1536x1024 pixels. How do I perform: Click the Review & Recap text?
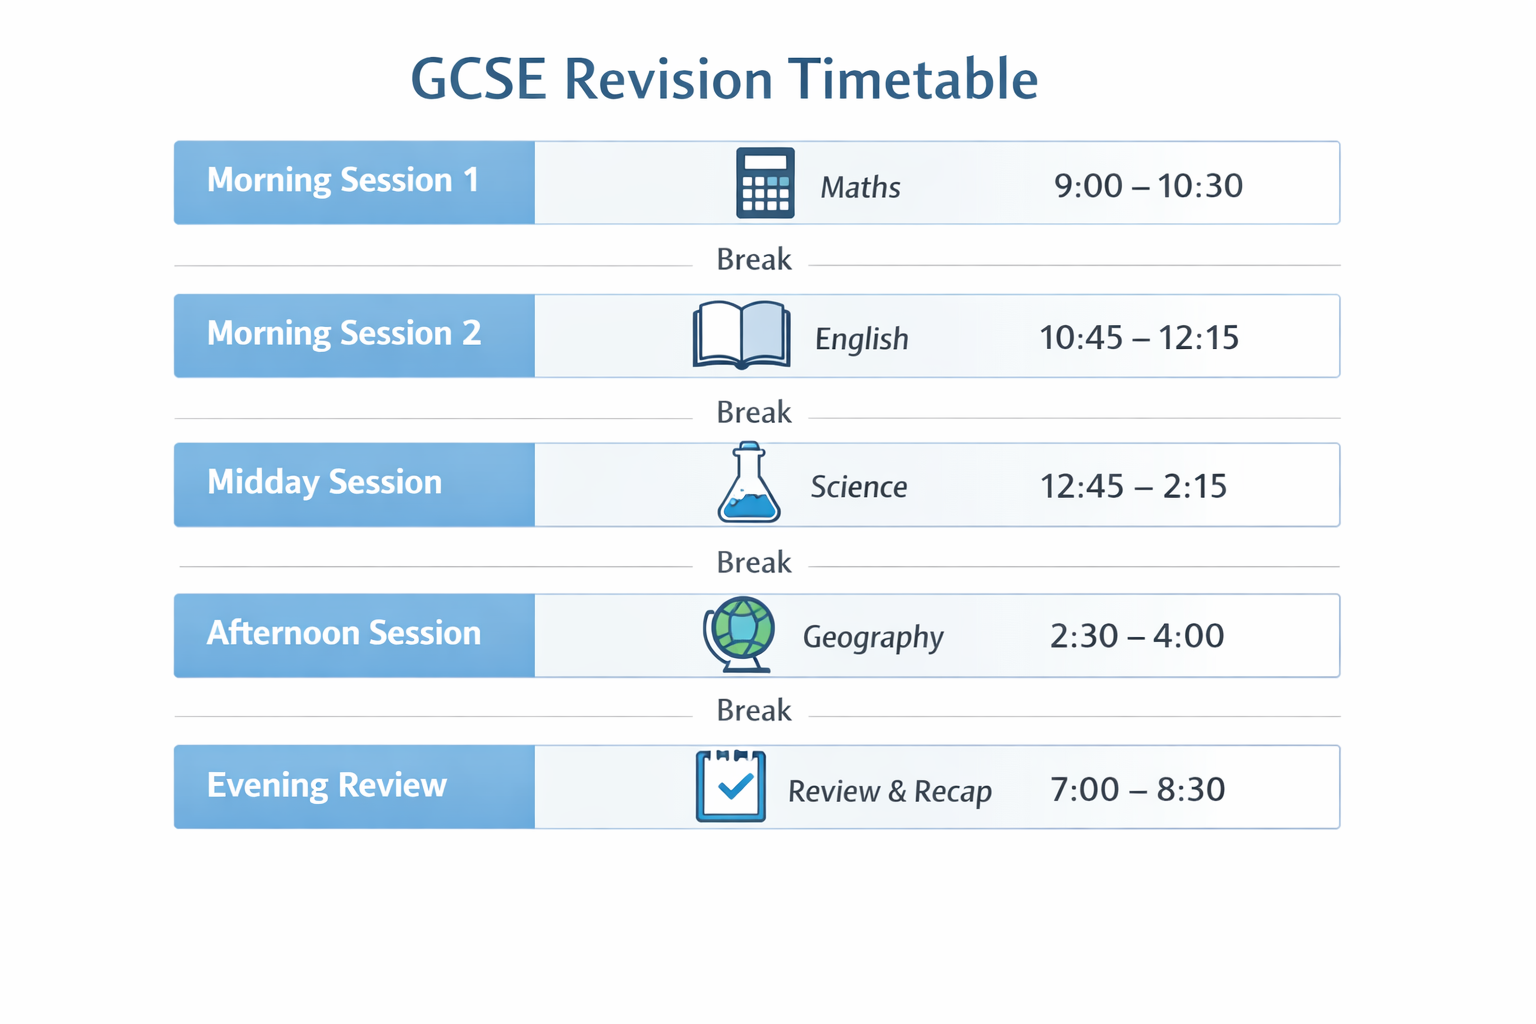(x=889, y=791)
